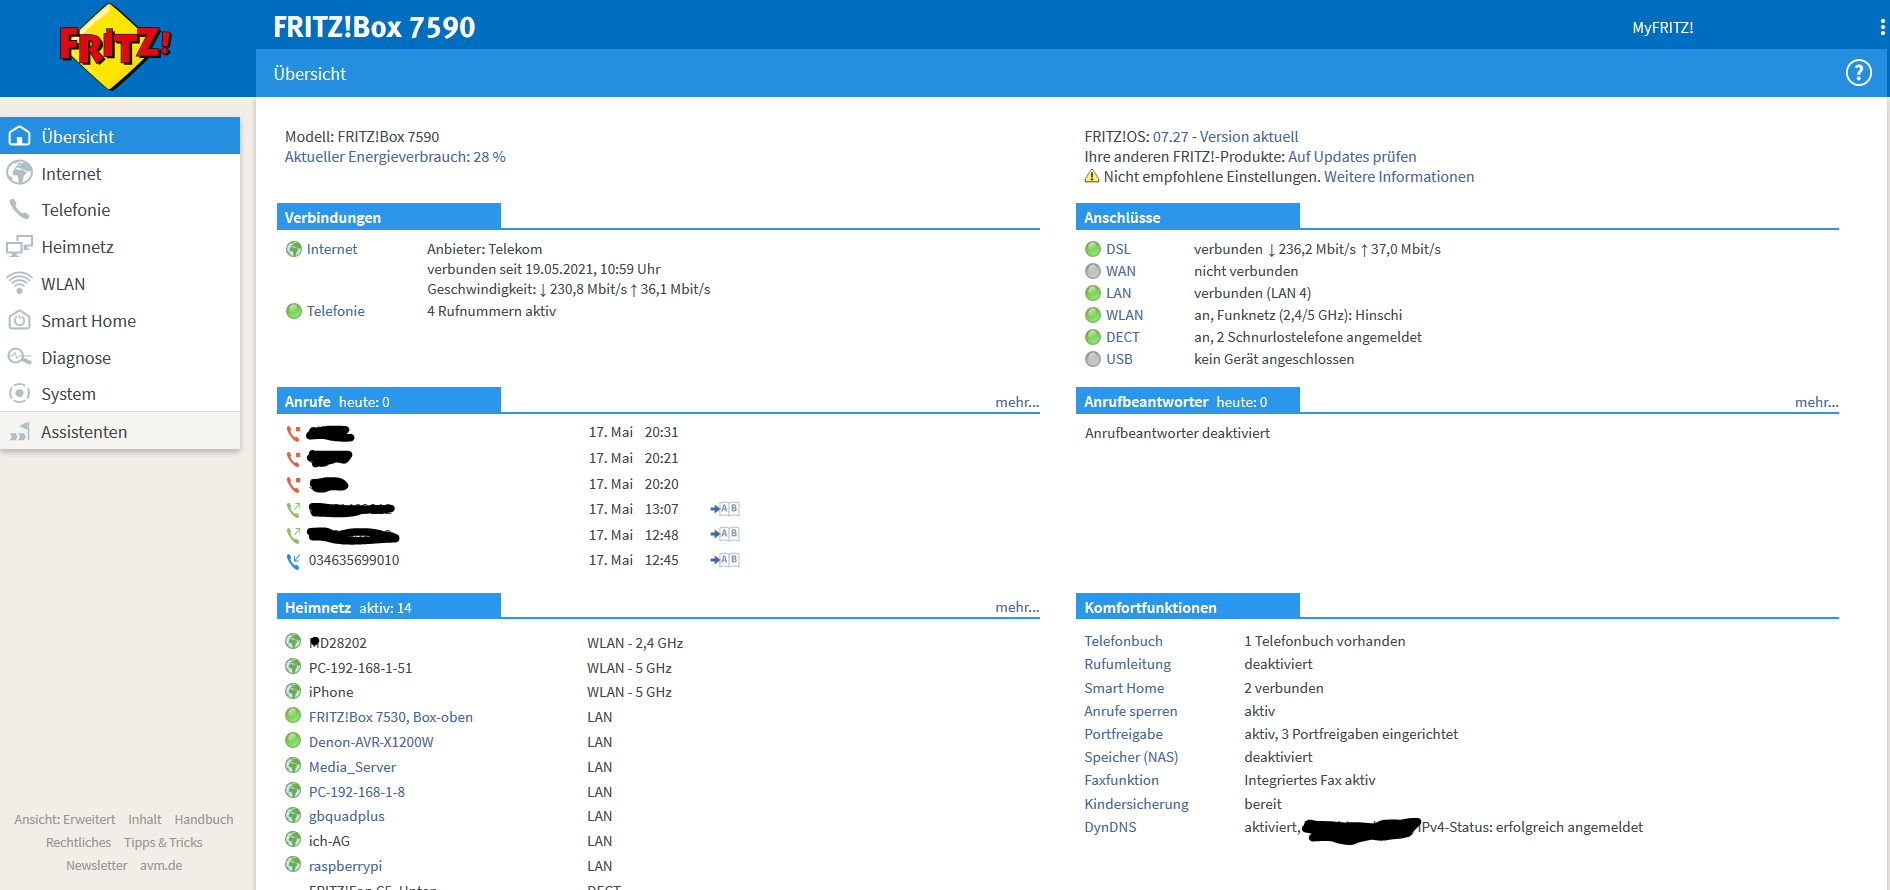Open the Rufumleitung link
The image size is (1890, 890).
point(1128,664)
